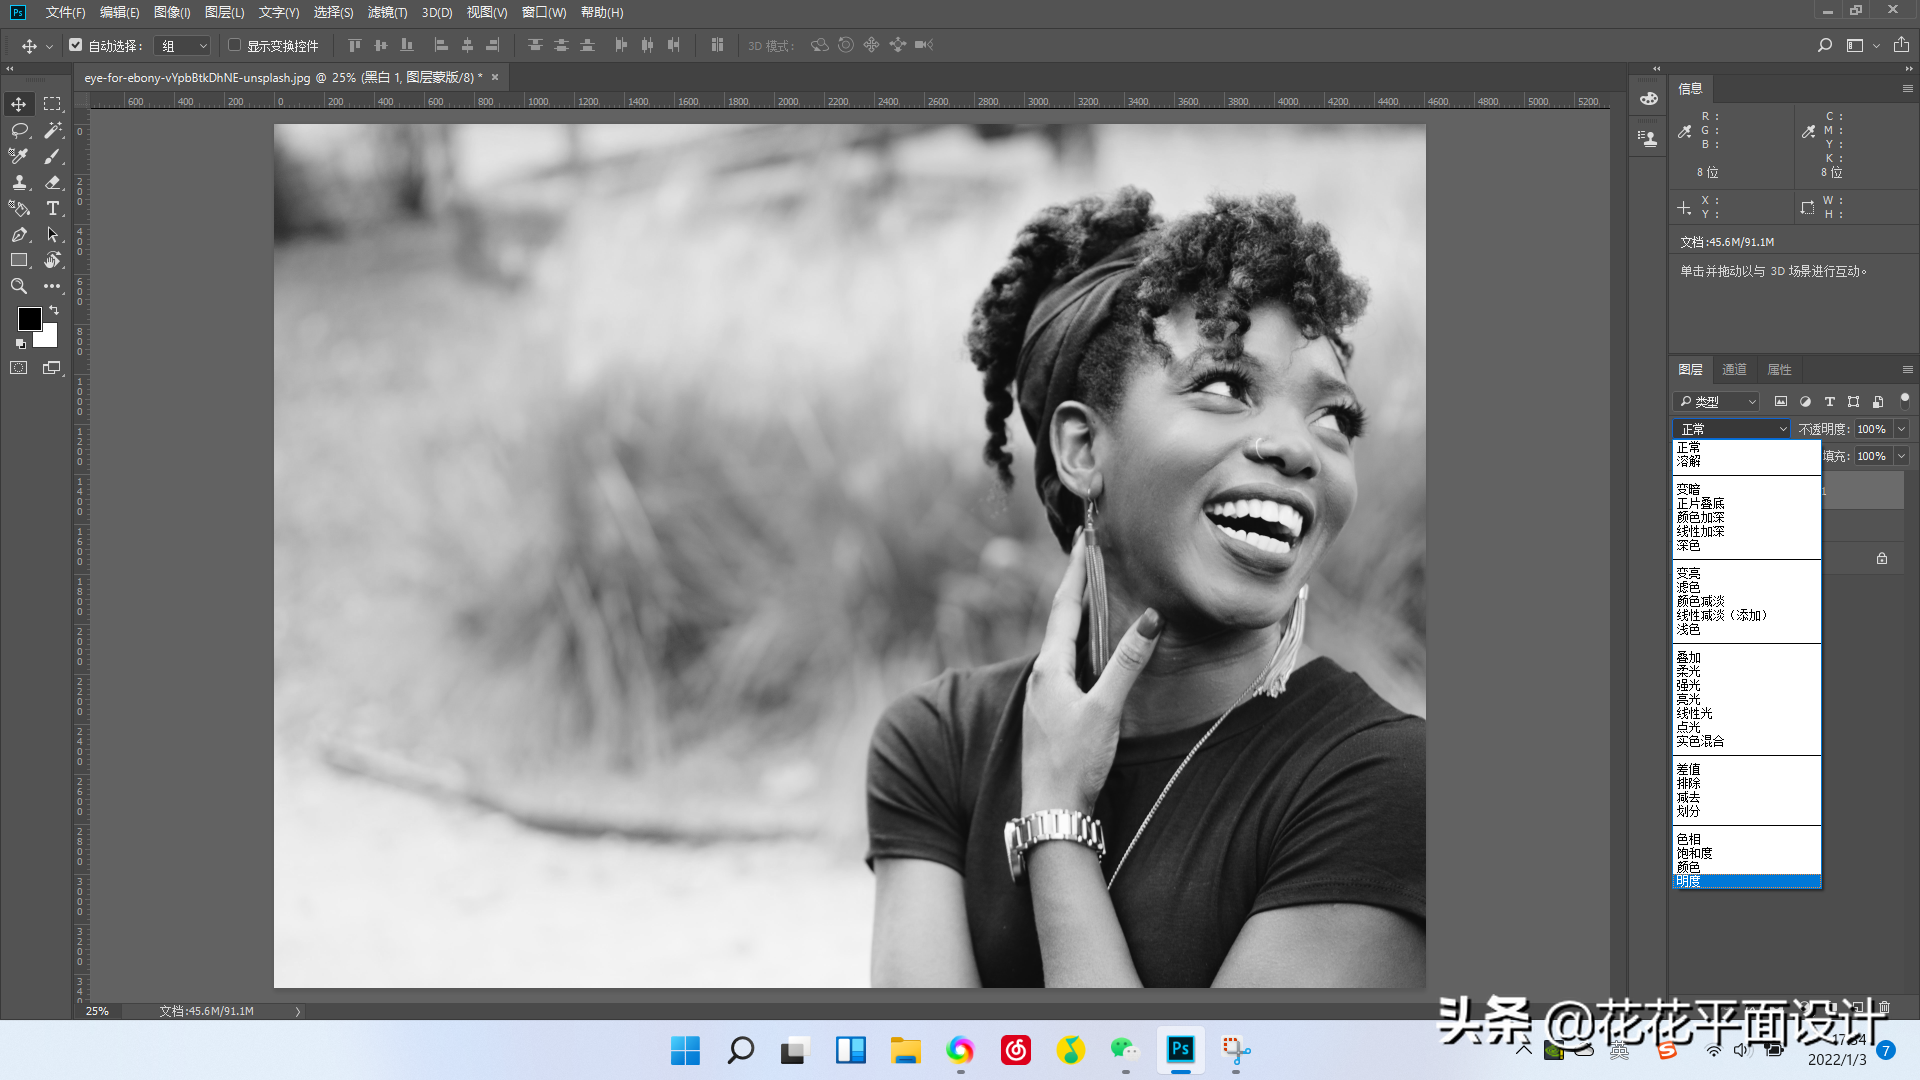The width and height of the screenshot is (1920, 1080).
Task: Open the 类型 layer filter dropdown
Action: click(1716, 401)
